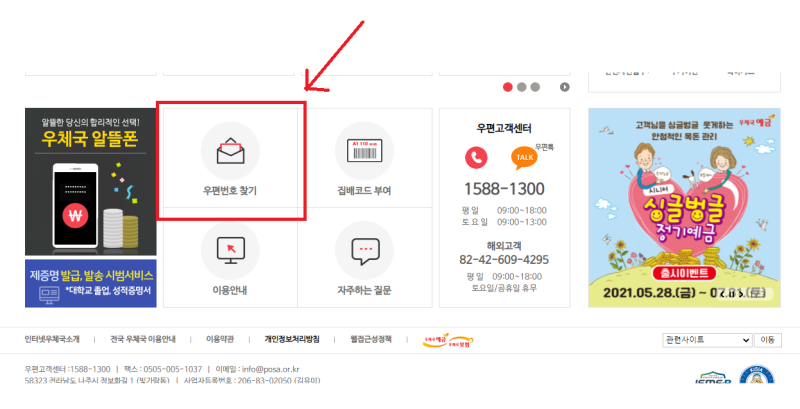Open the 이용약관 footer link
The height and width of the screenshot is (409, 800).
point(220,339)
